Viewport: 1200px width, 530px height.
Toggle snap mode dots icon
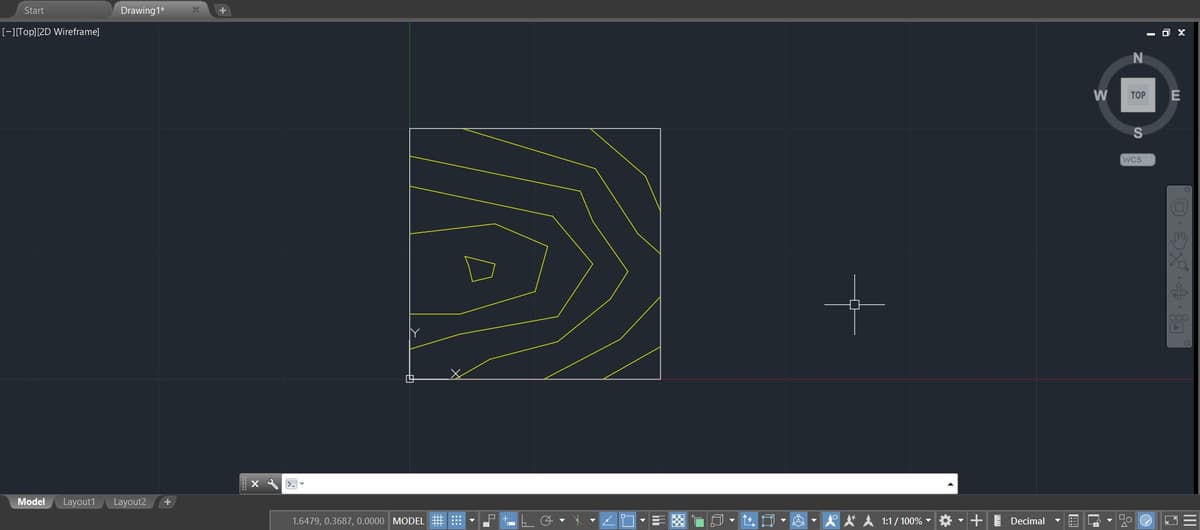pos(456,521)
